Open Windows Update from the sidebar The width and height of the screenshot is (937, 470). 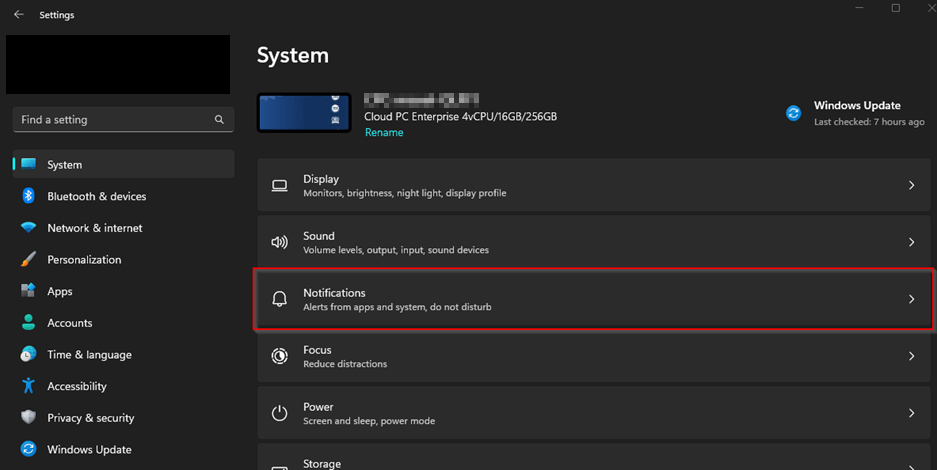coord(89,450)
